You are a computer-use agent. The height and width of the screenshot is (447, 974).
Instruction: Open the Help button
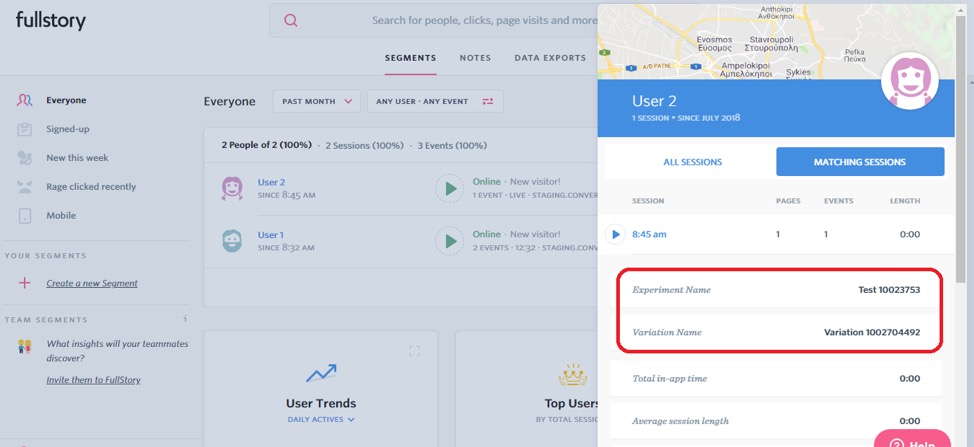click(911, 441)
